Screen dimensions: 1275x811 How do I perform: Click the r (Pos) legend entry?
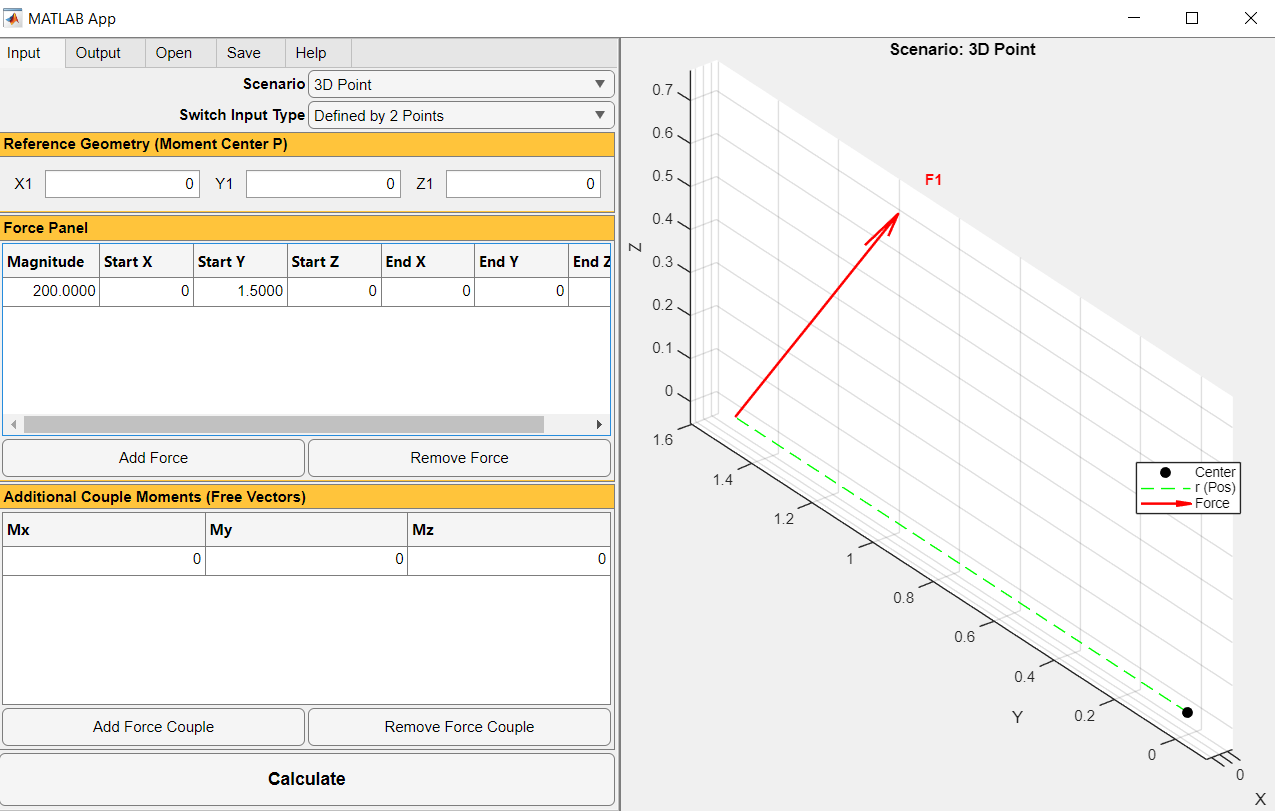tap(1188, 488)
